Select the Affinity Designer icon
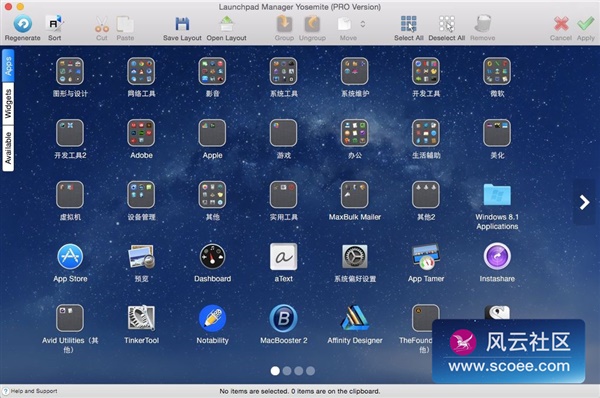 (x=355, y=318)
